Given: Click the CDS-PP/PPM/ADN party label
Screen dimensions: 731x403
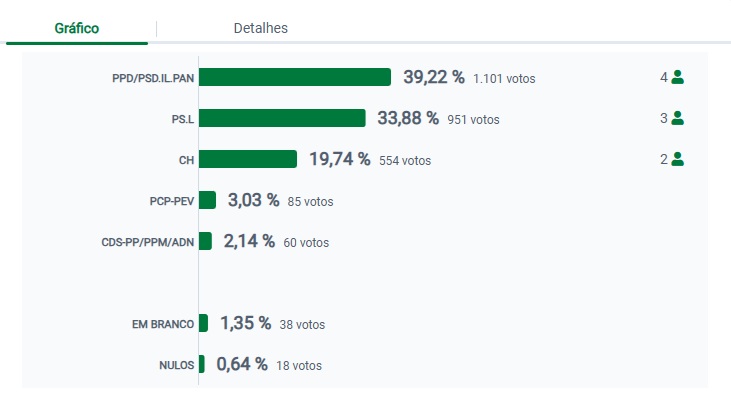Looking at the screenshot, I should [x=148, y=242].
